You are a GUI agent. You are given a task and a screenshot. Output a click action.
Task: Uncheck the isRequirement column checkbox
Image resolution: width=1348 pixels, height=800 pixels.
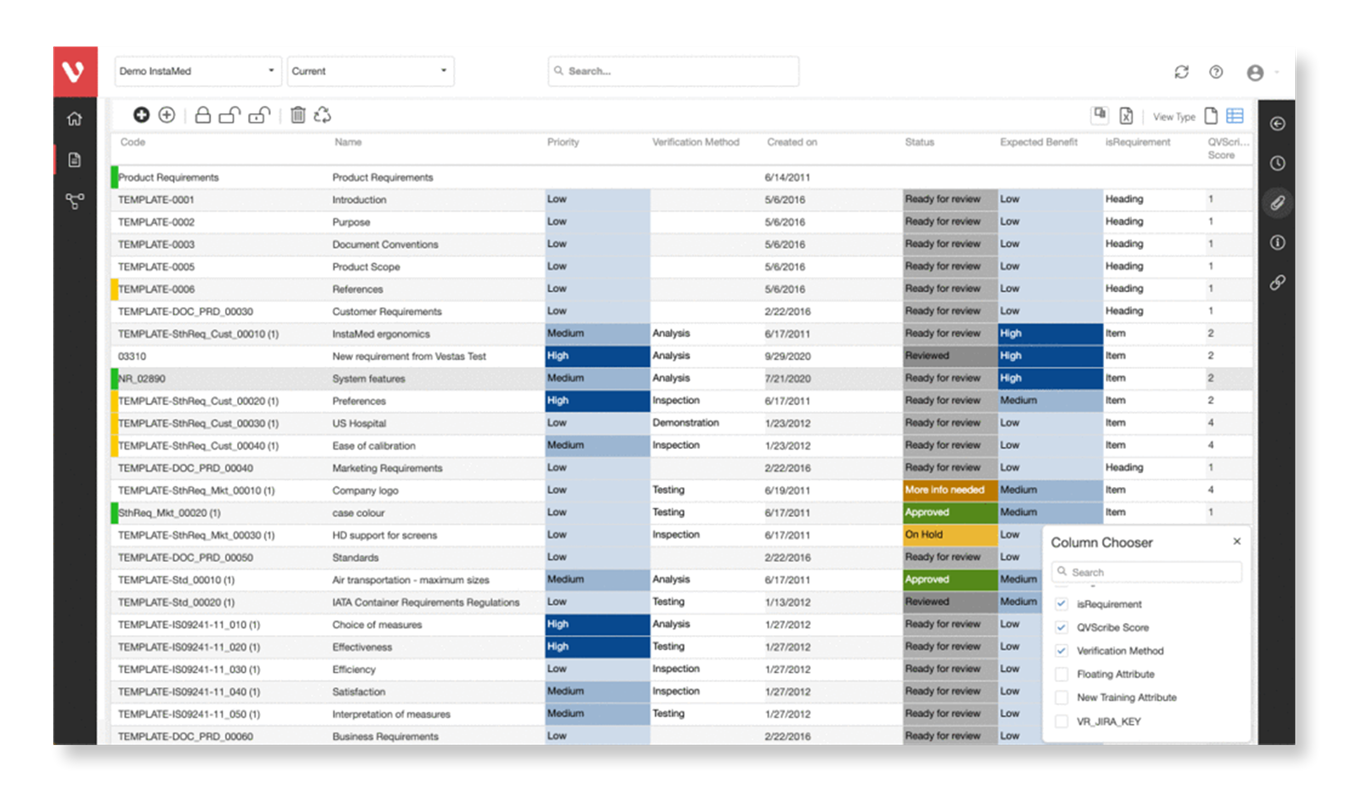tap(1061, 604)
